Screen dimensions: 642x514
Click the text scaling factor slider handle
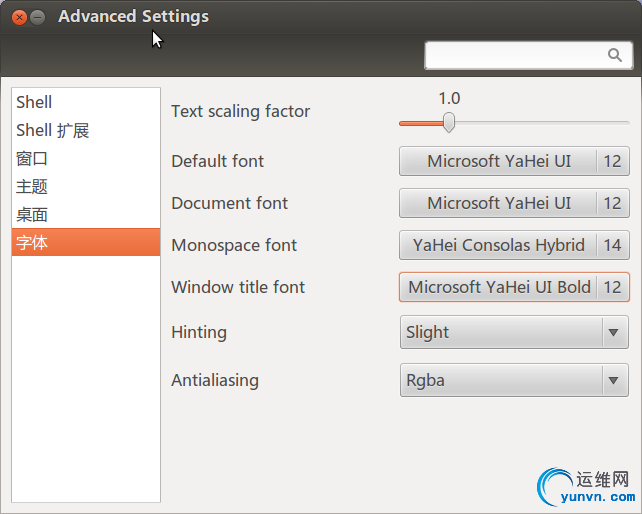click(449, 122)
